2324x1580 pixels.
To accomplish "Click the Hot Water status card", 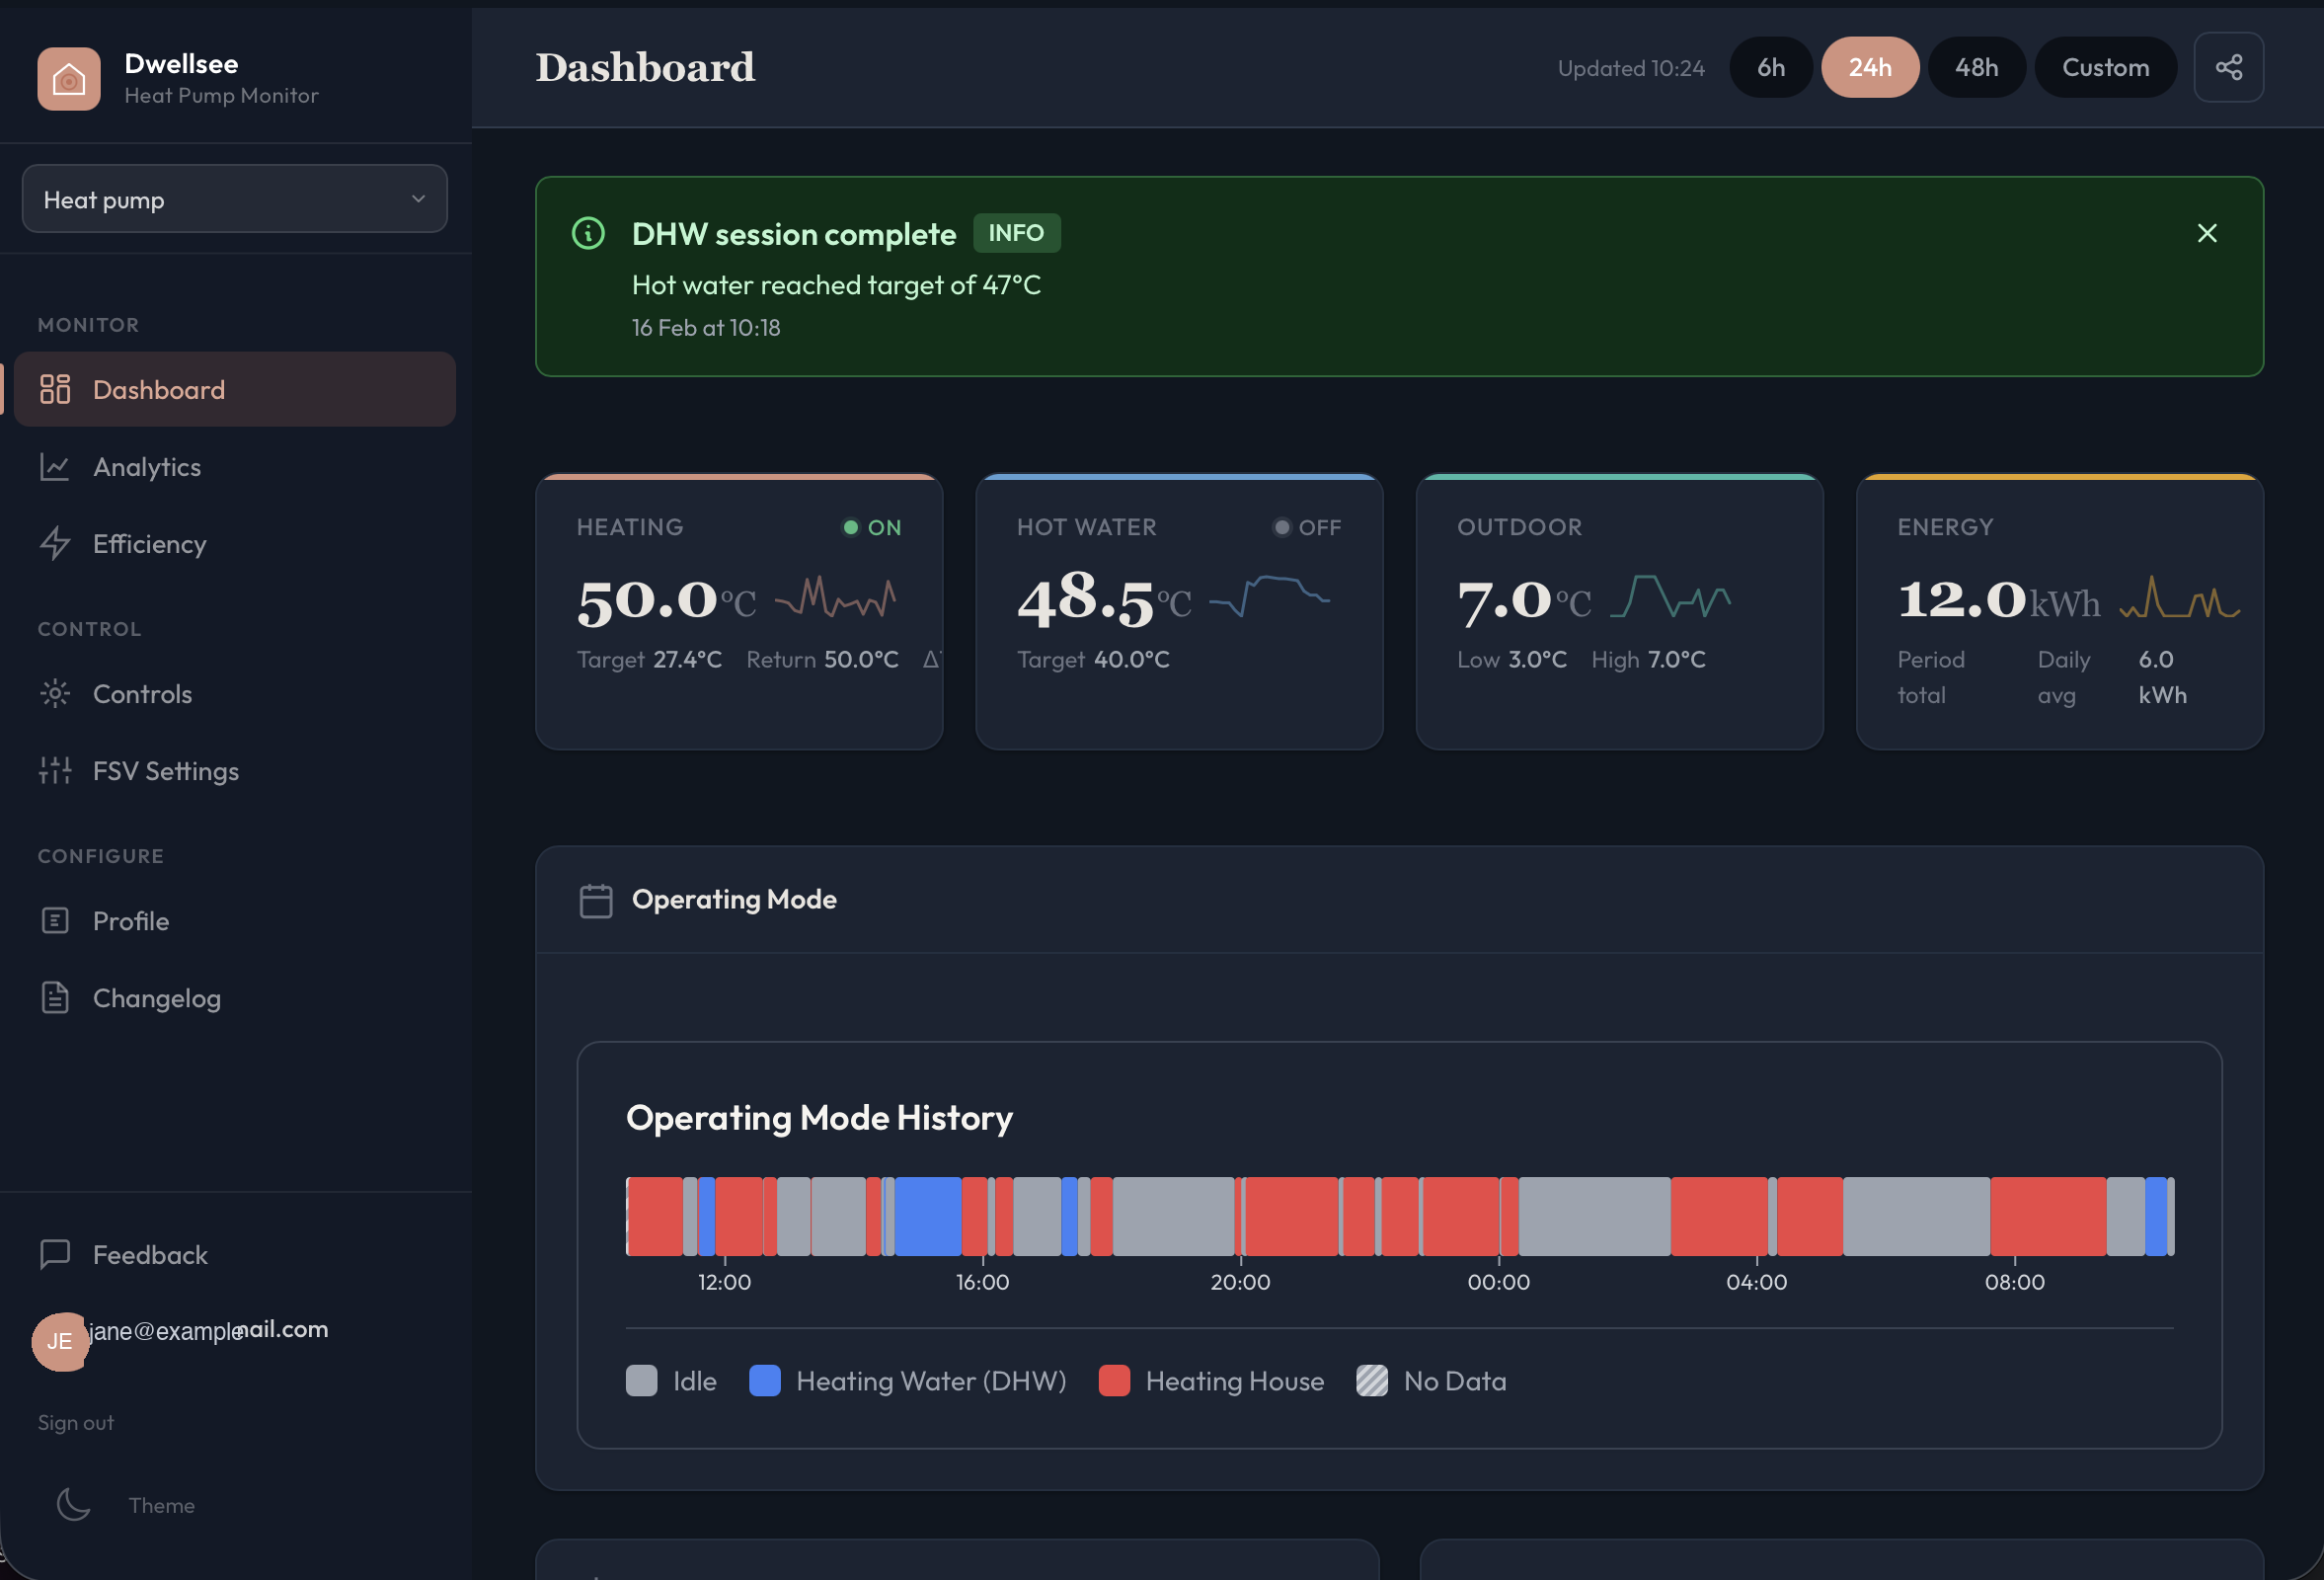I will (x=1179, y=612).
